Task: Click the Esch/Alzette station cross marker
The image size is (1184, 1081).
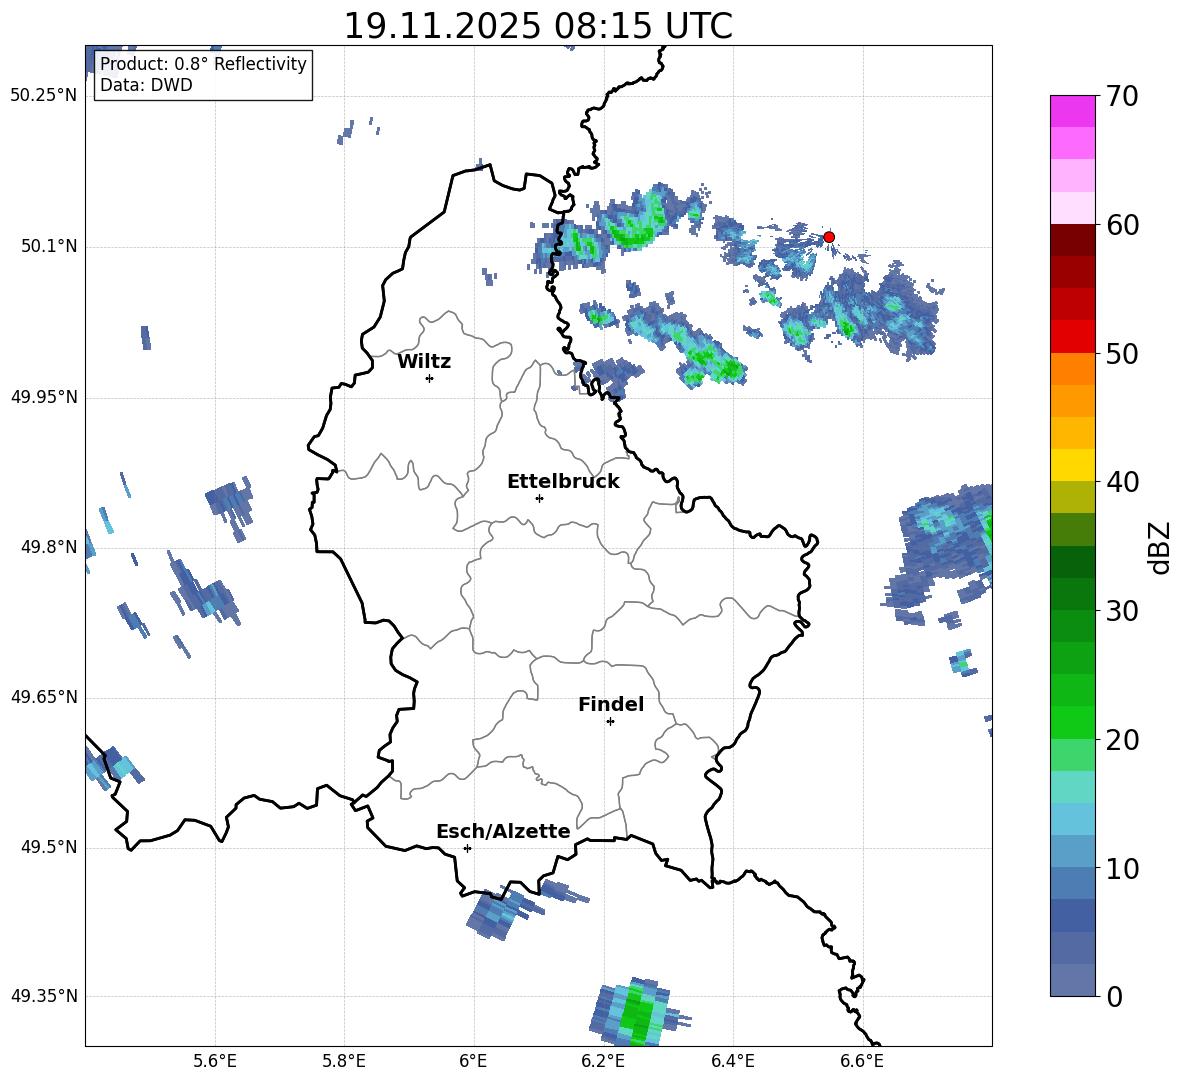Action: click(x=467, y=848)
